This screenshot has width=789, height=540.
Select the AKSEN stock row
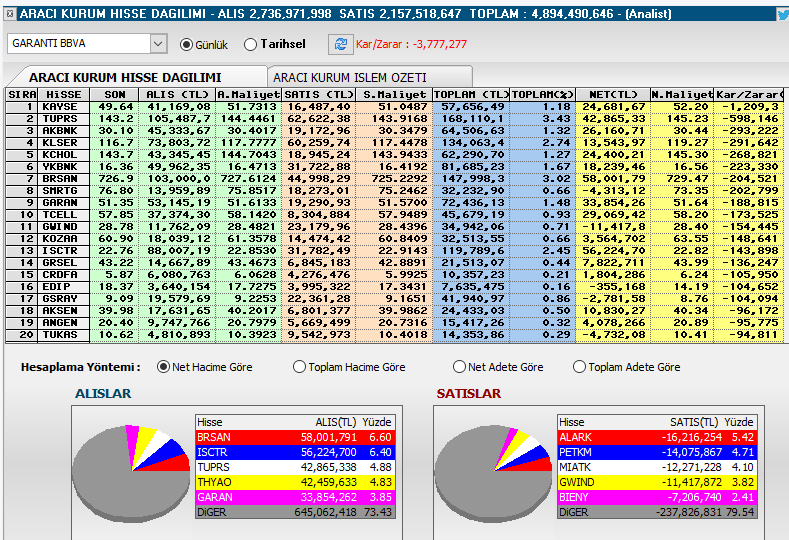395,311
